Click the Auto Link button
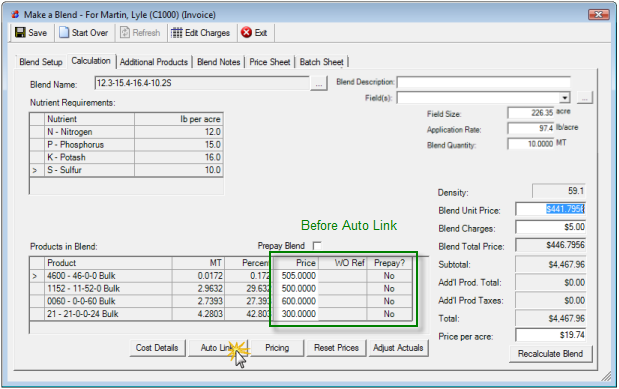This screenshot has width=619, height=389. tap(217, 348)
